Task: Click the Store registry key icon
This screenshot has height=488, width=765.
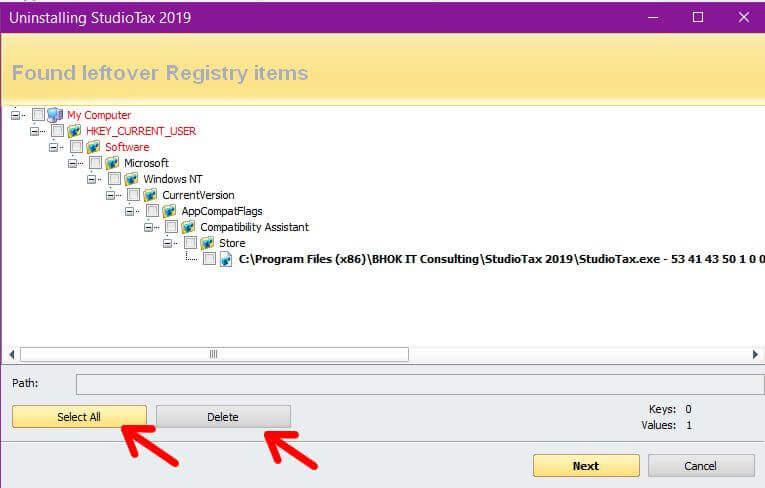Action: tap(207, 243)
